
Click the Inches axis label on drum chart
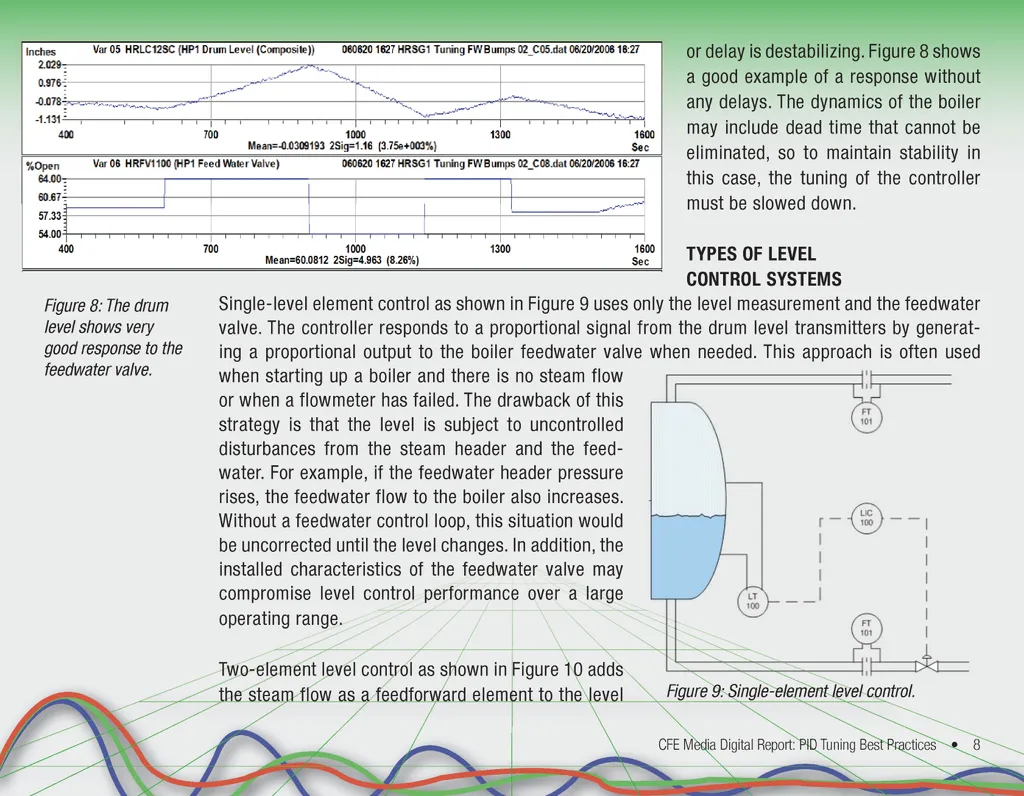point(41,52)
